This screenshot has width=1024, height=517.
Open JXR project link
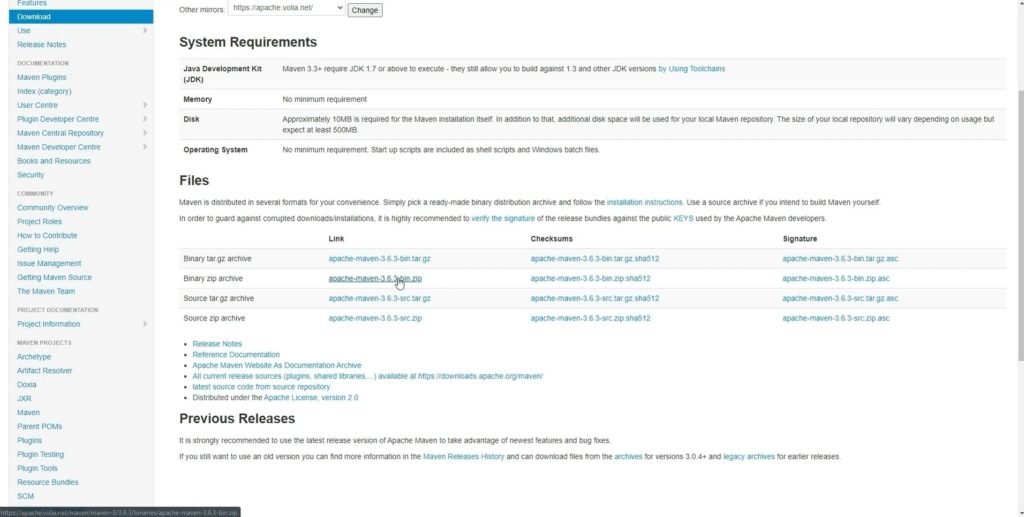point(24,398)
